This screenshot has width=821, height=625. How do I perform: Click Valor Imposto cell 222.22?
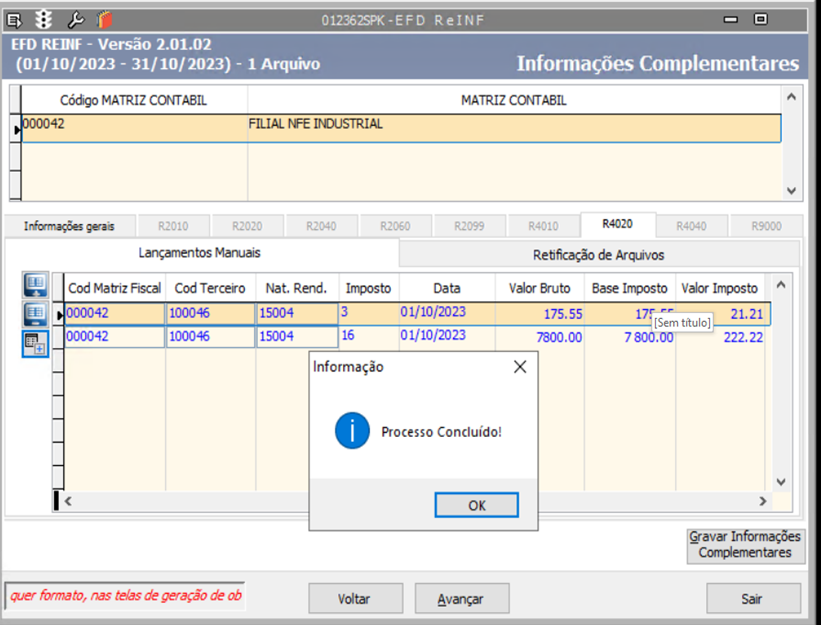[720, 337]
